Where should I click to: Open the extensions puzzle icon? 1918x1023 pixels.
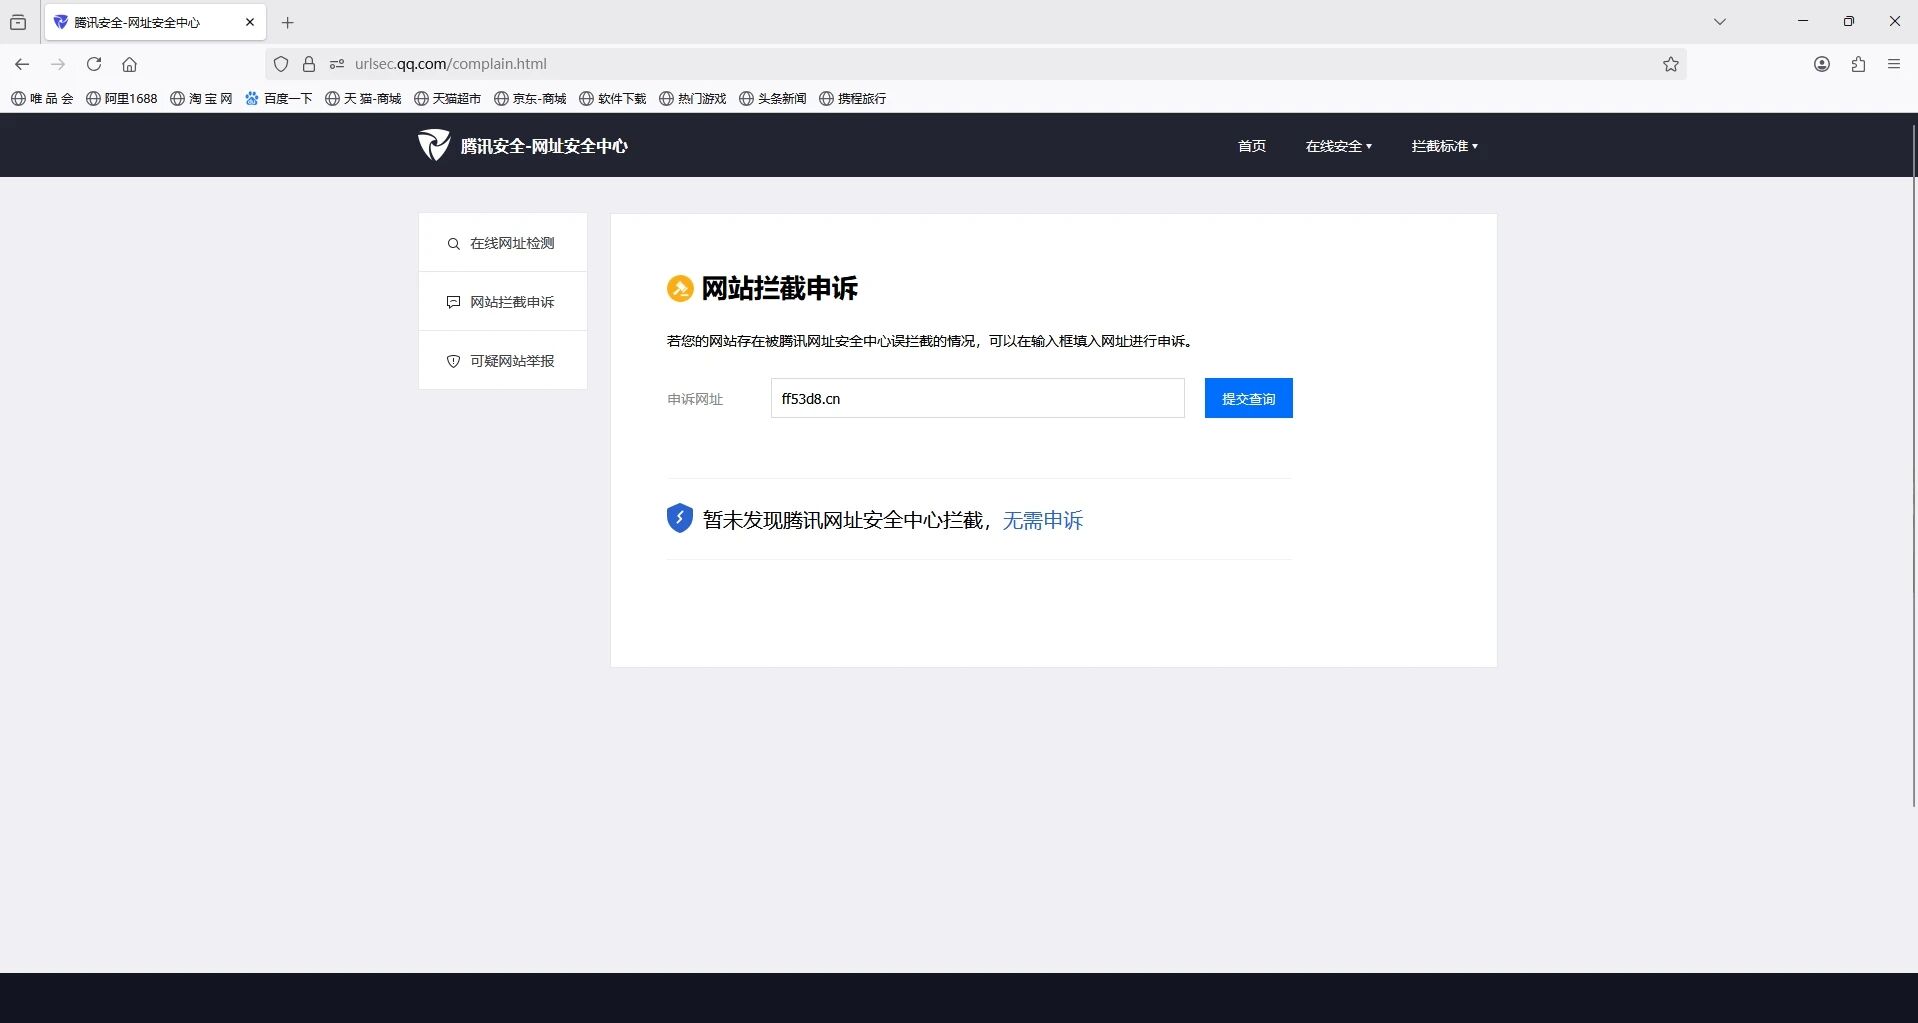click(x=1858, y=64)
